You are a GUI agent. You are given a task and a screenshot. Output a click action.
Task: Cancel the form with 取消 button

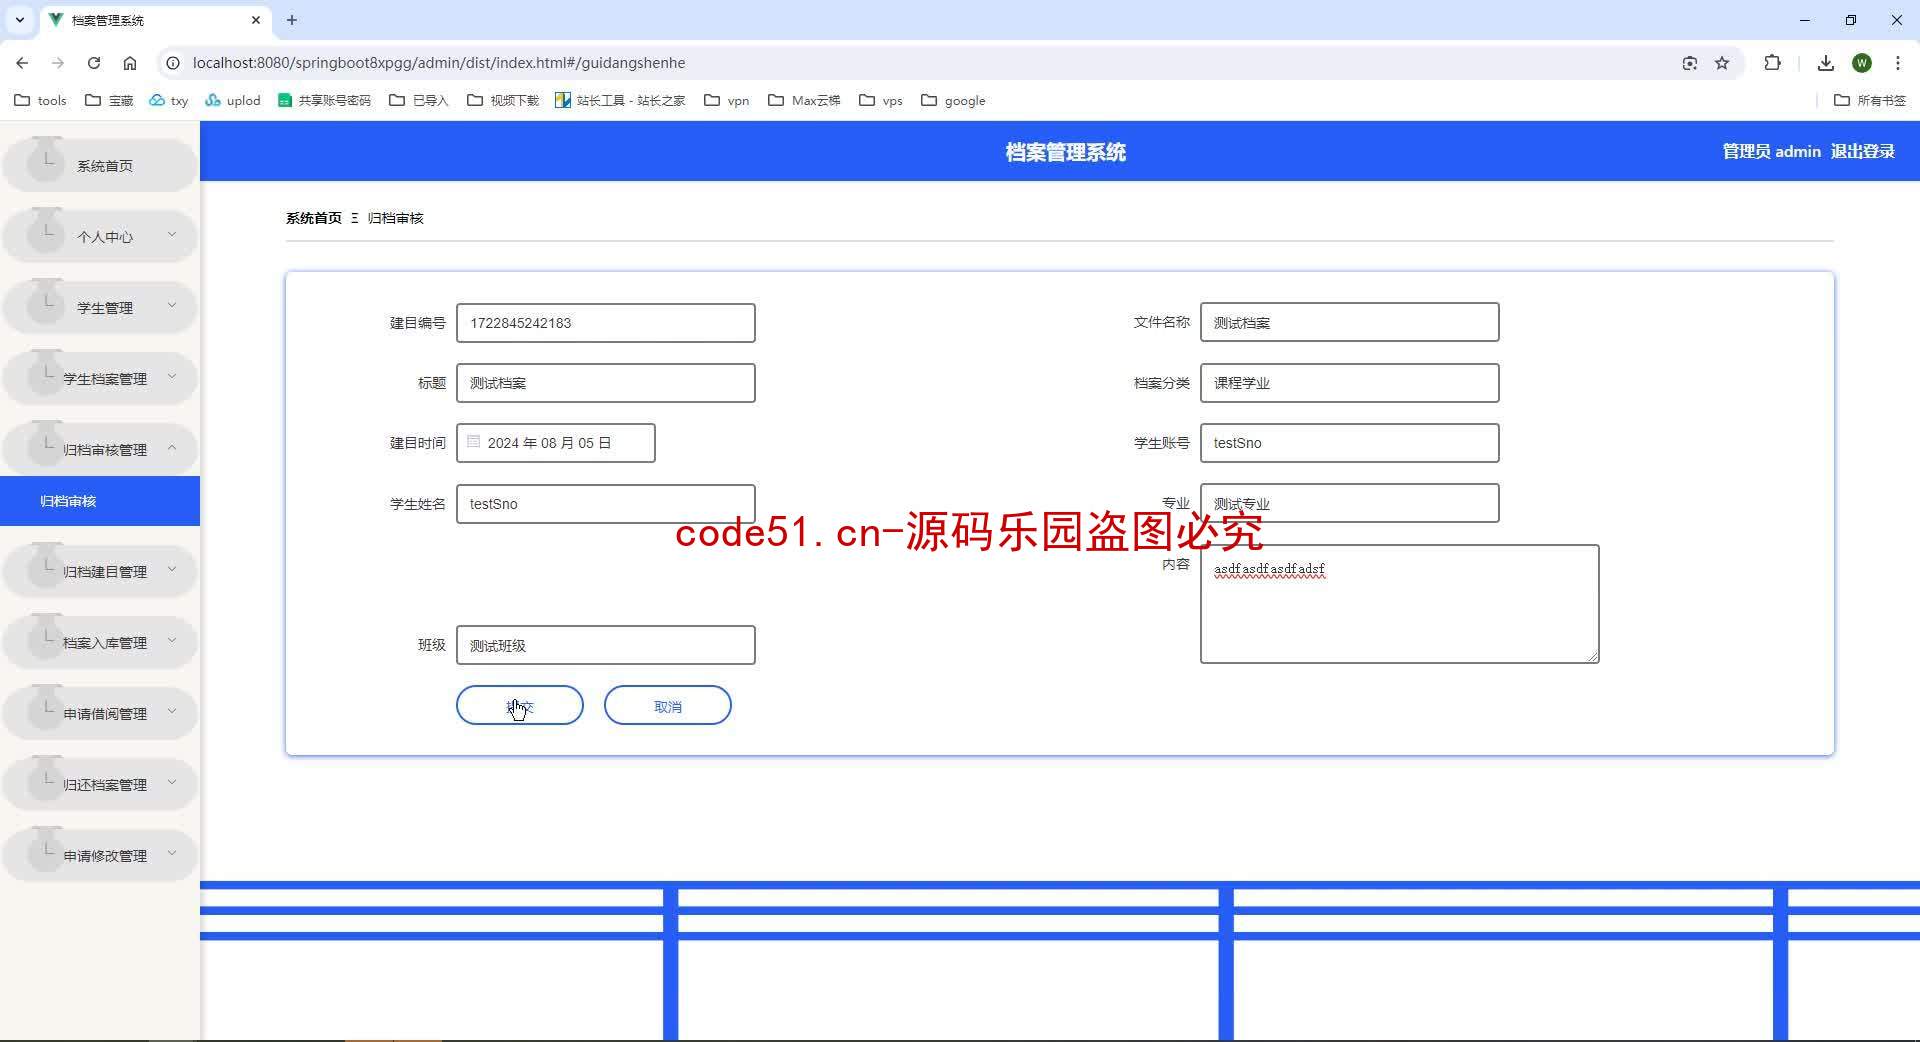coord(668,706)
